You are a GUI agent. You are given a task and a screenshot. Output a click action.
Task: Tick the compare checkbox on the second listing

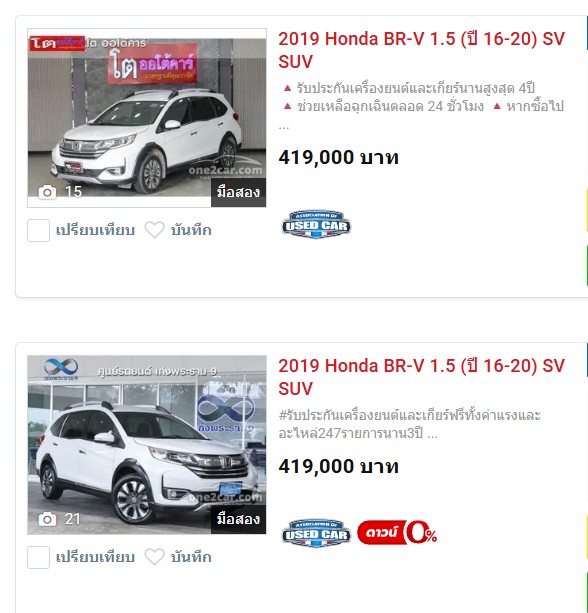(x=38, y=557)
